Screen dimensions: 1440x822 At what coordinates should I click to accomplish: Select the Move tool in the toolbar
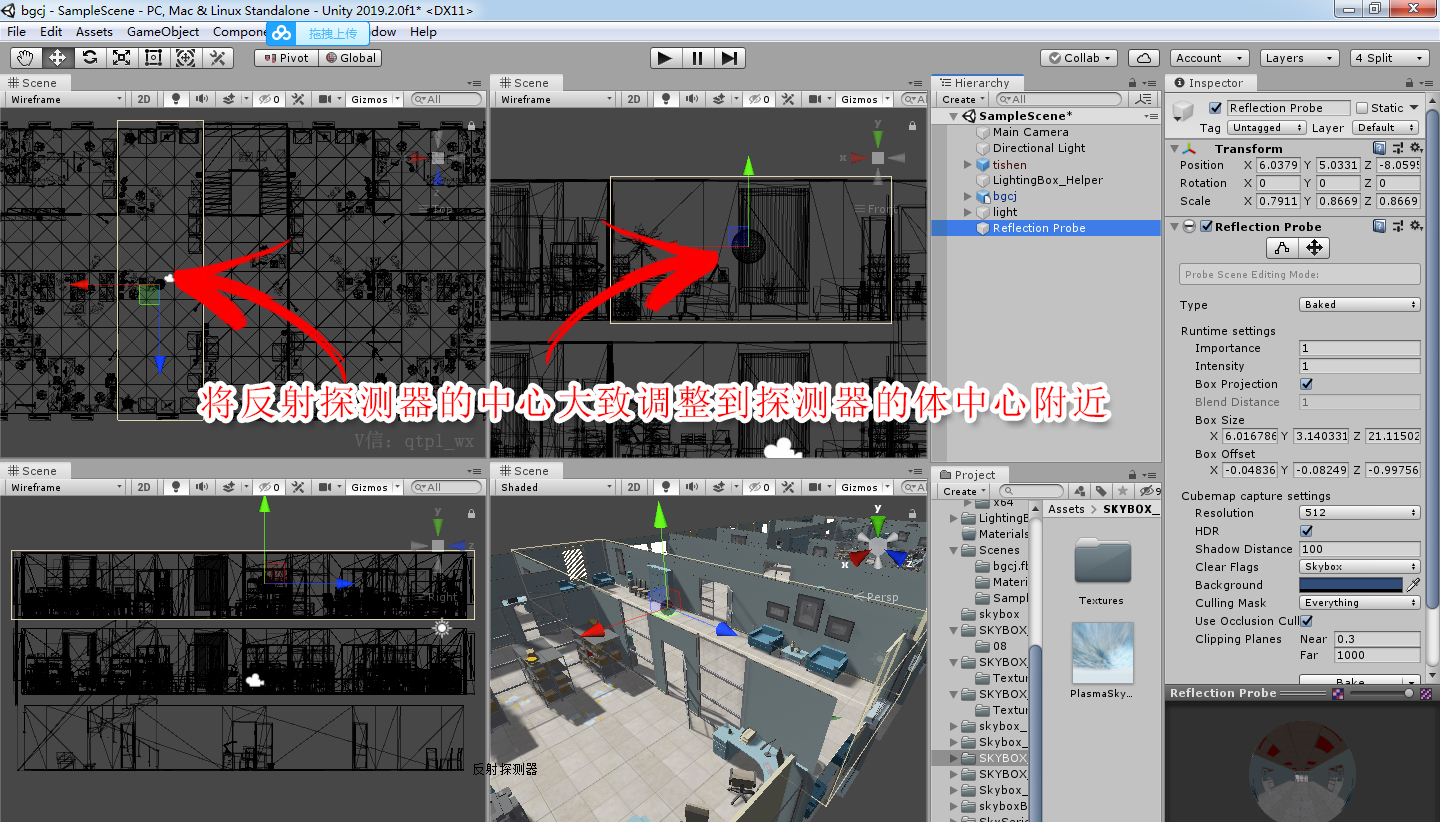(57, 58)
